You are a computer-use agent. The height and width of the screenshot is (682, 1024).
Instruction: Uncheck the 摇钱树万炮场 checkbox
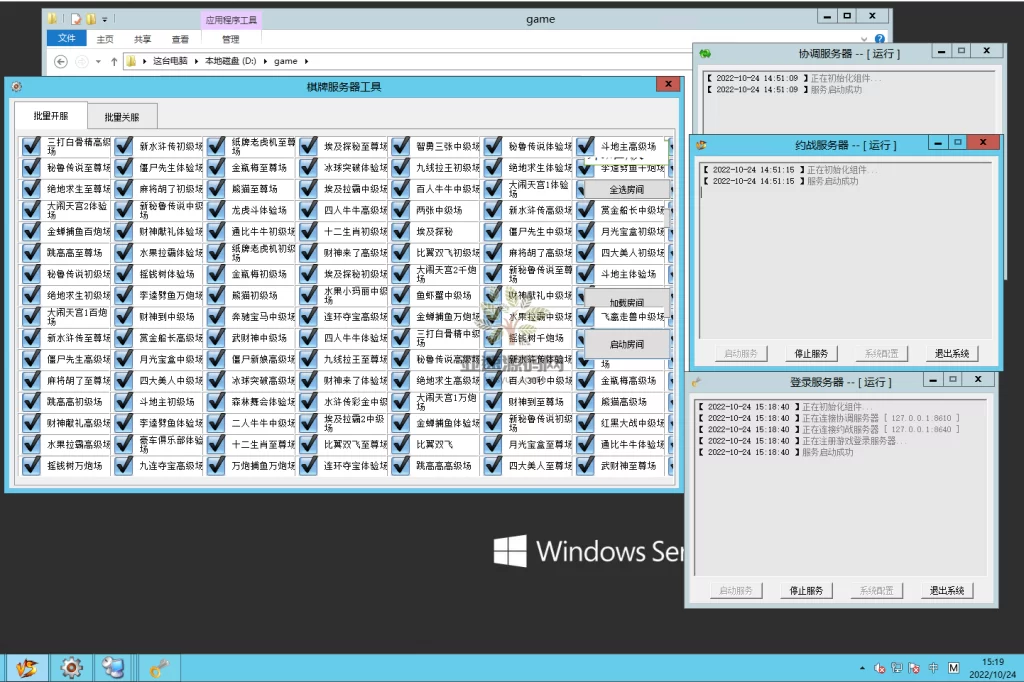[31, 466]
